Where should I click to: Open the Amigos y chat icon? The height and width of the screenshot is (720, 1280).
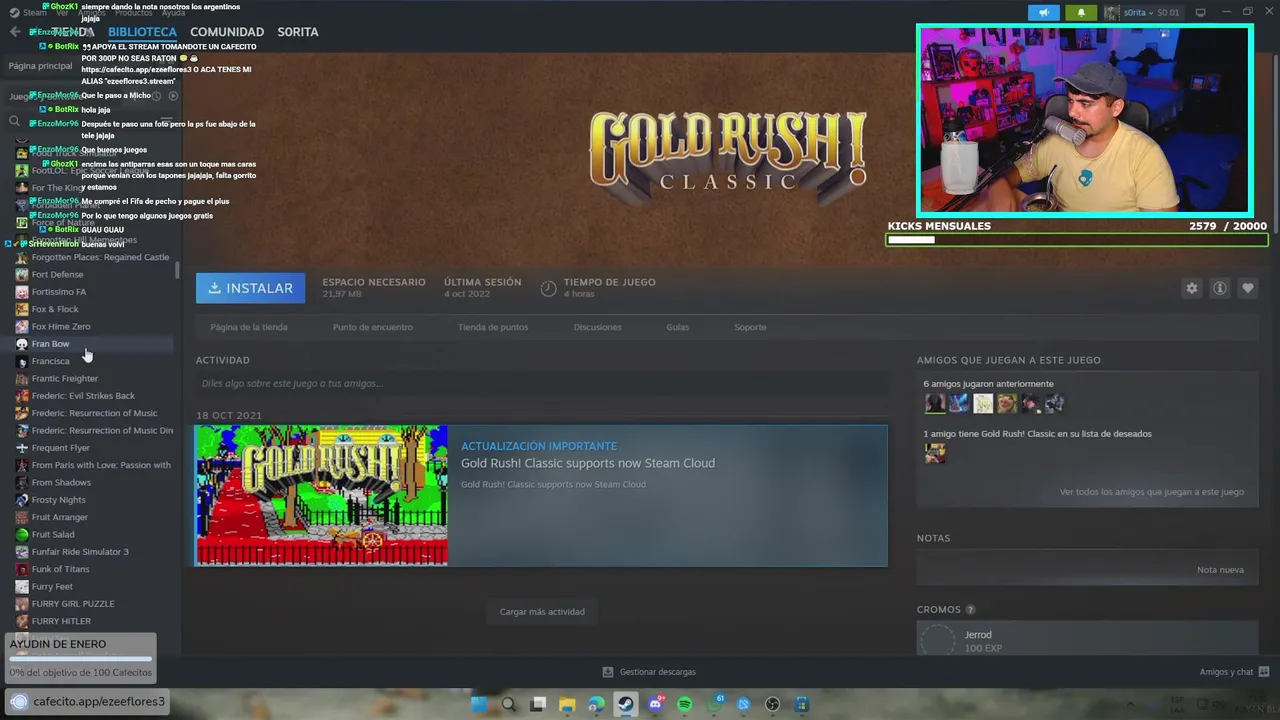(1264, 672)
